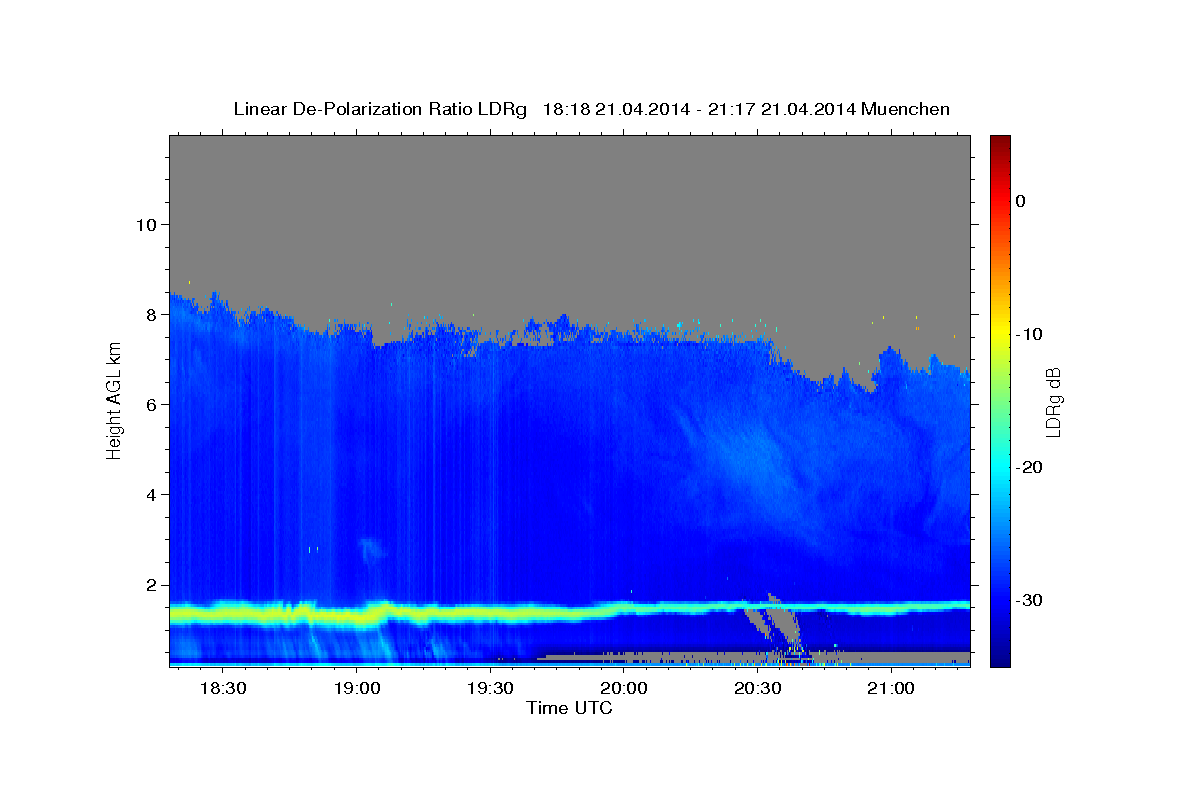
Task: Click the colorbar value -20 label
Action: tap(1030, 467)
